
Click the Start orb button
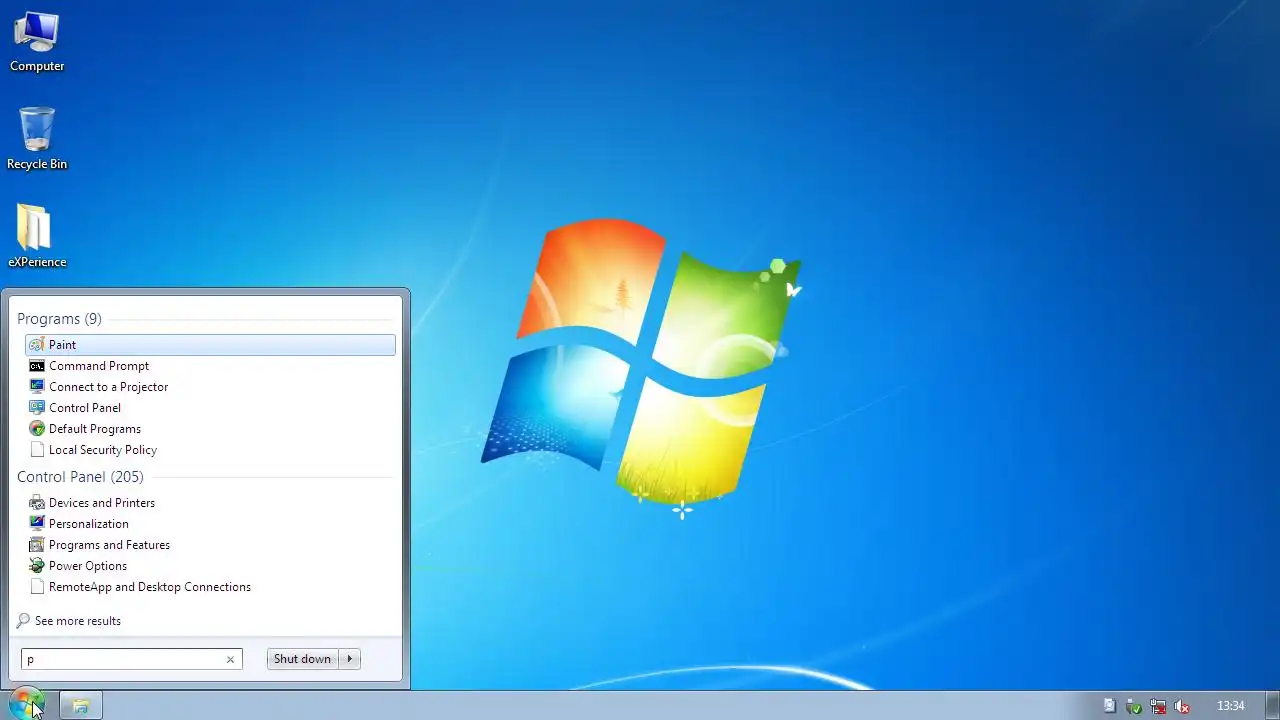27,704
